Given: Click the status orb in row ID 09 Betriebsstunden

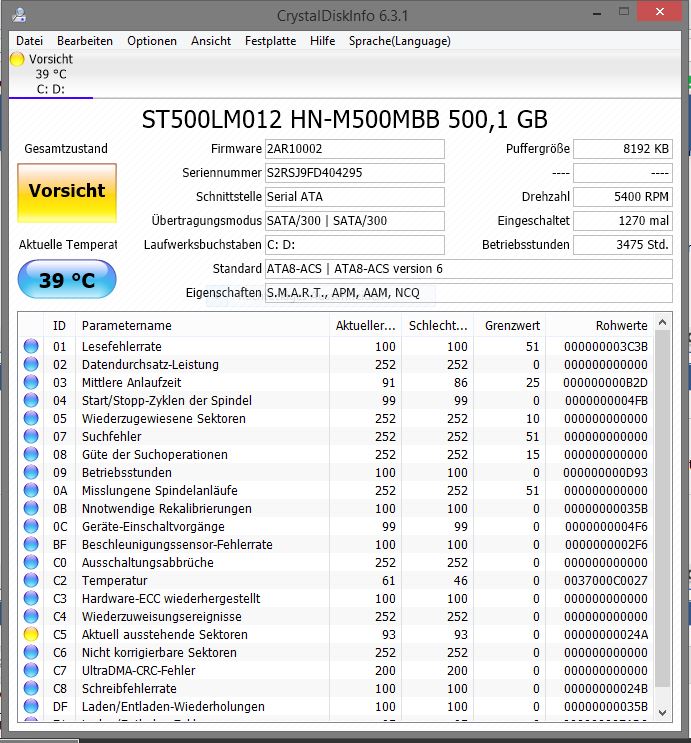Looking at the screenshot, I should (x=31, y=472).
